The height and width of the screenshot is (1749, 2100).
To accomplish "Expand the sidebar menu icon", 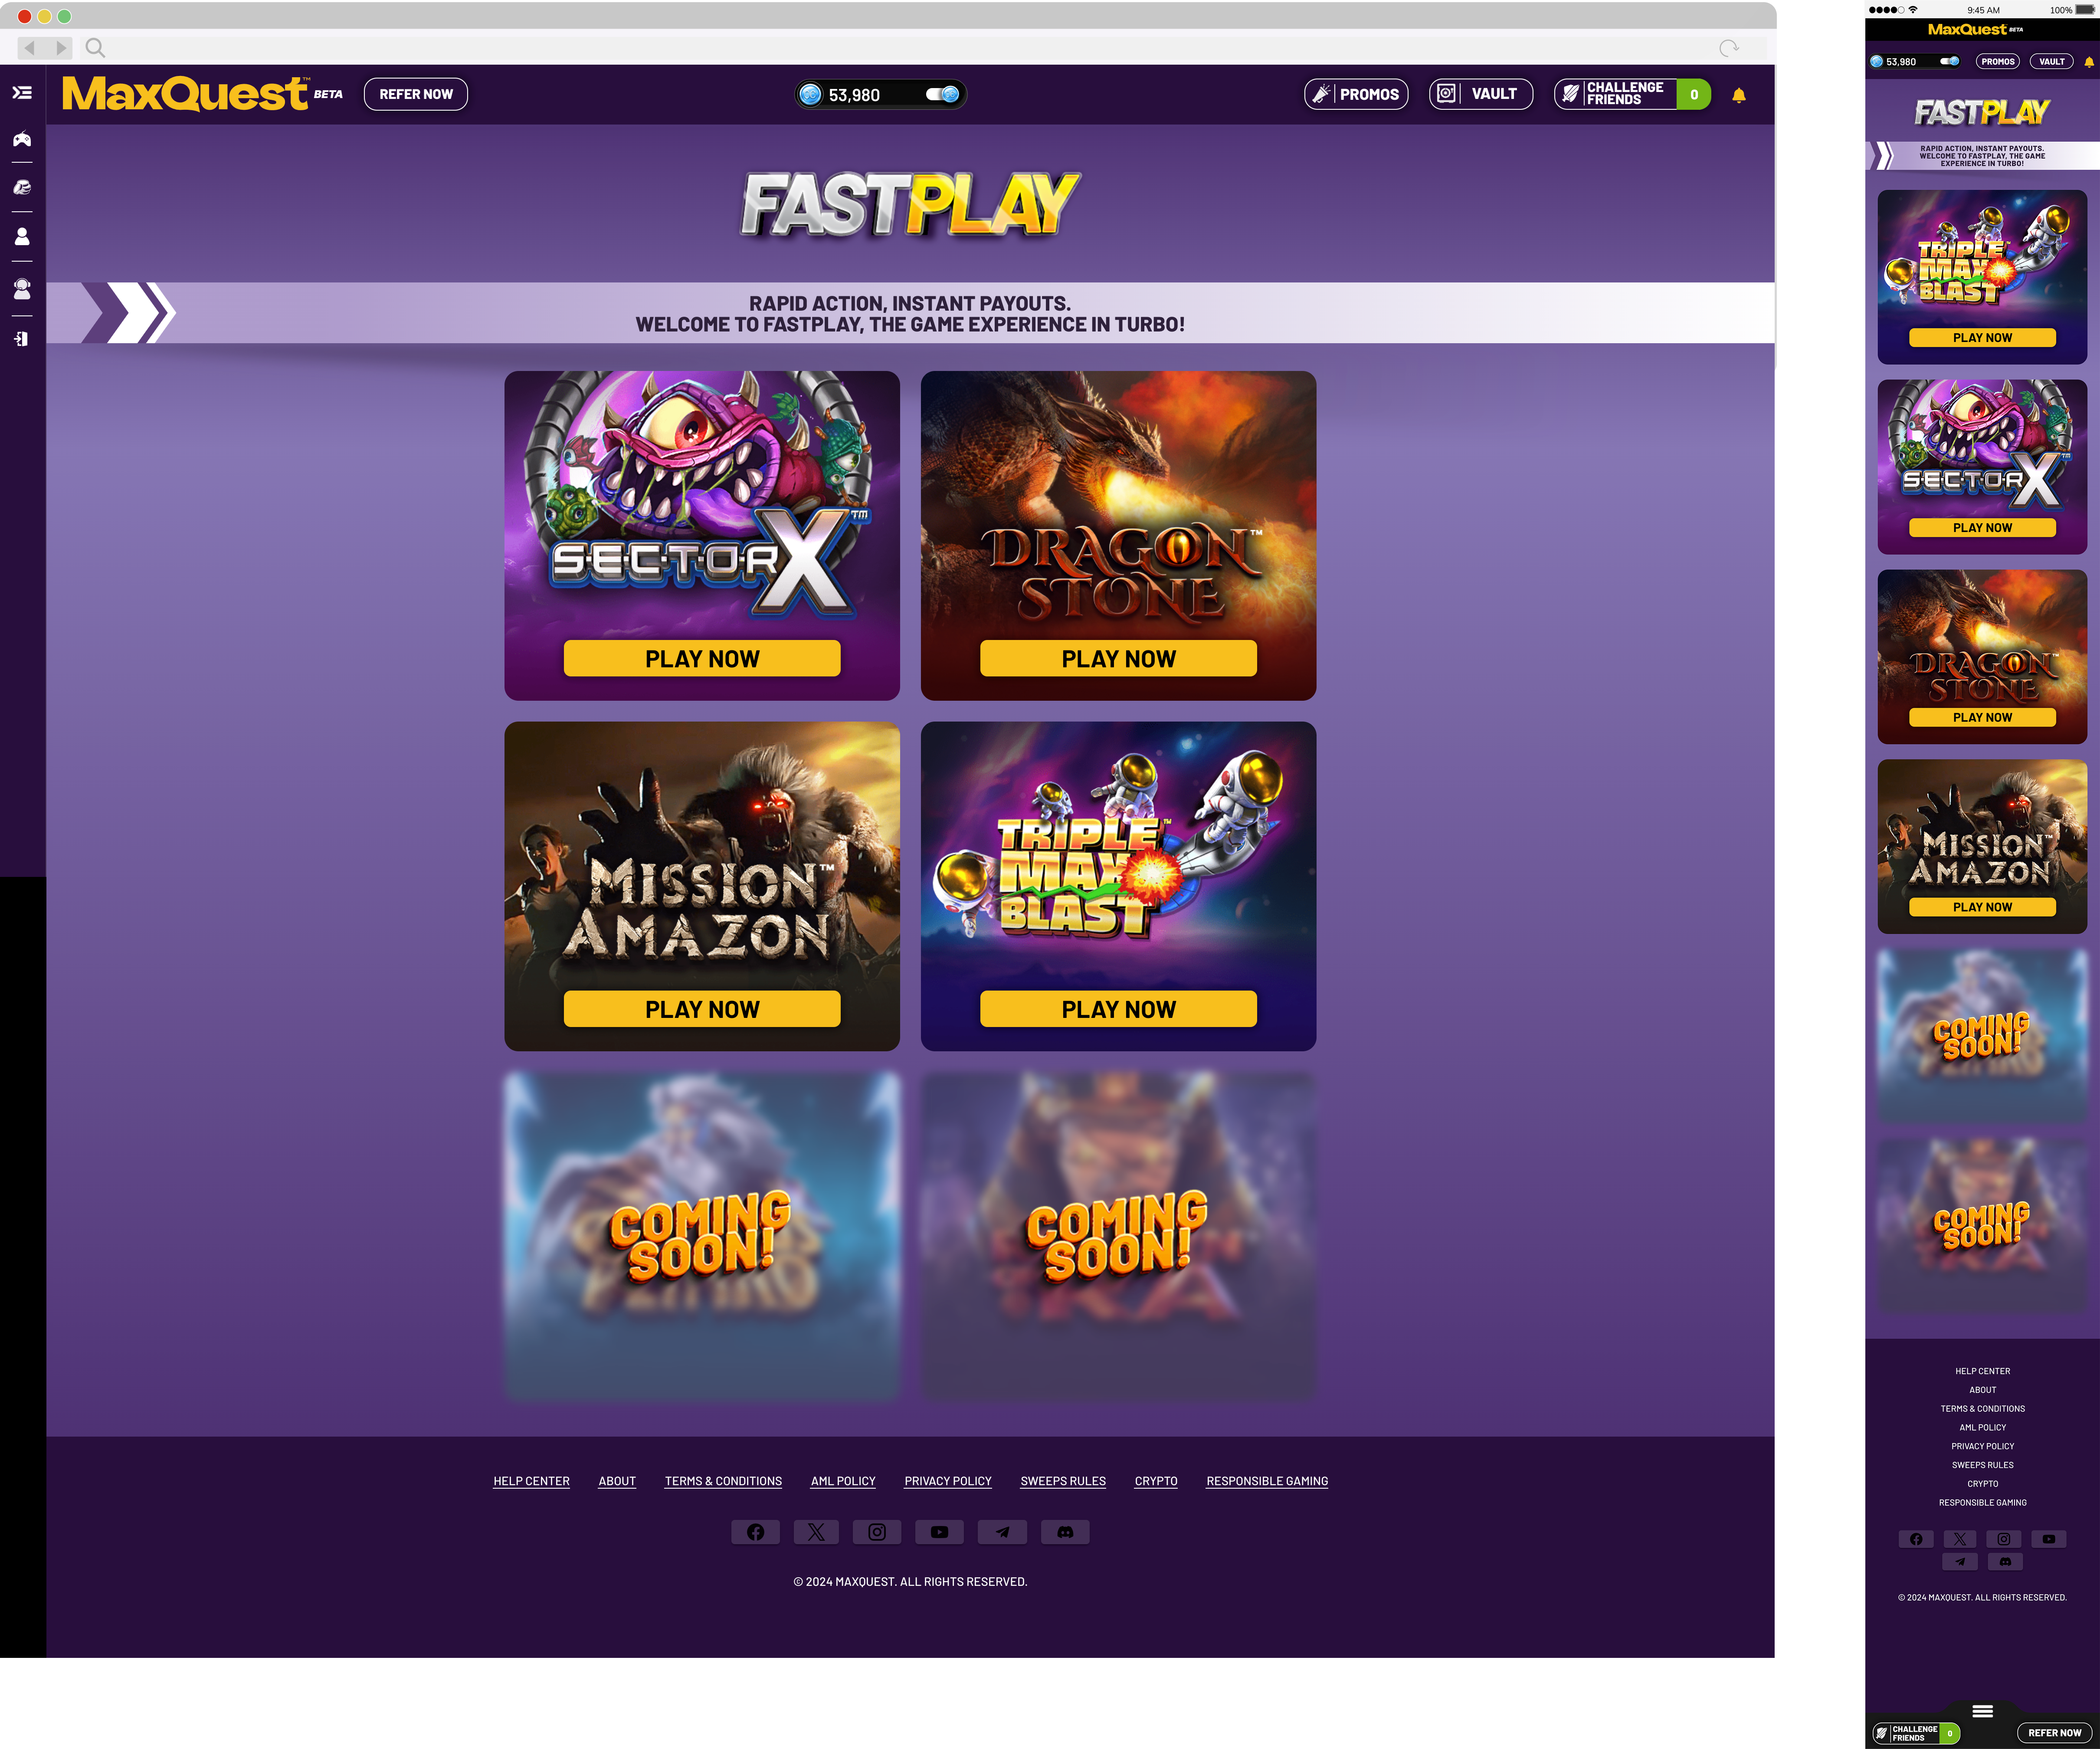I will point(22,93).
